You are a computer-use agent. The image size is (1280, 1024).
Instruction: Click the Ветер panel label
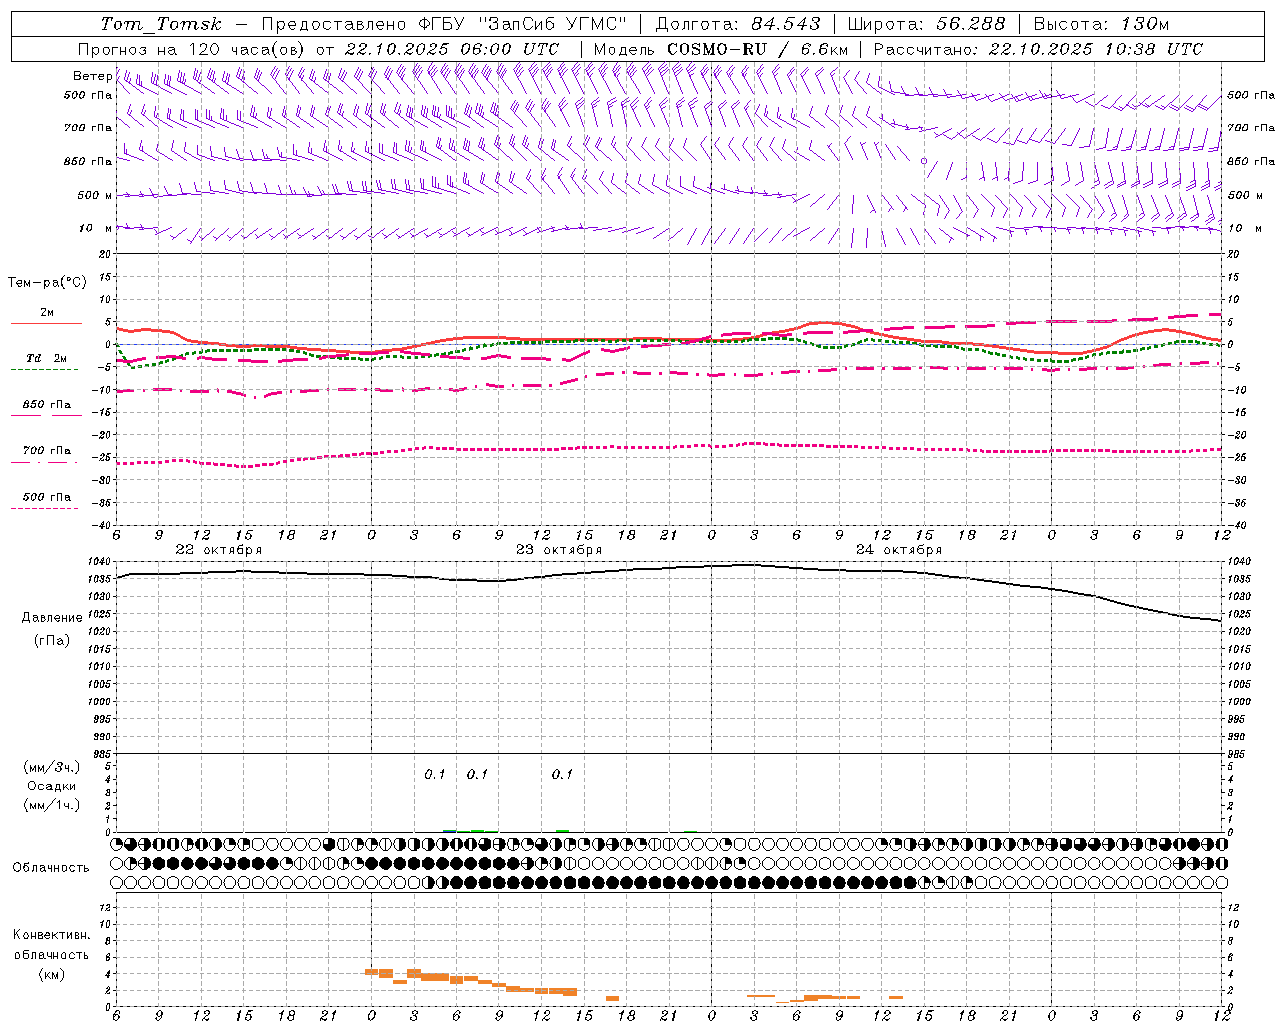[92, 76]
